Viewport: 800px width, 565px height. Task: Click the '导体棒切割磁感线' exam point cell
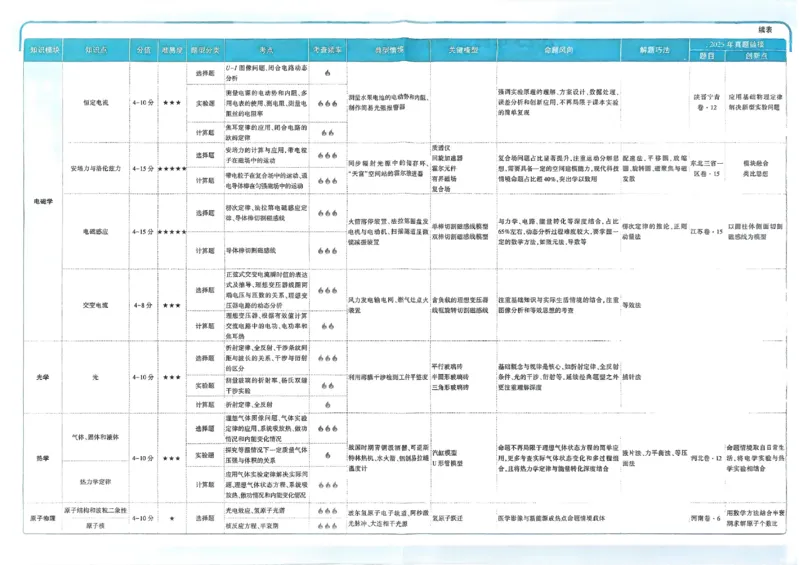pos(251,251)
